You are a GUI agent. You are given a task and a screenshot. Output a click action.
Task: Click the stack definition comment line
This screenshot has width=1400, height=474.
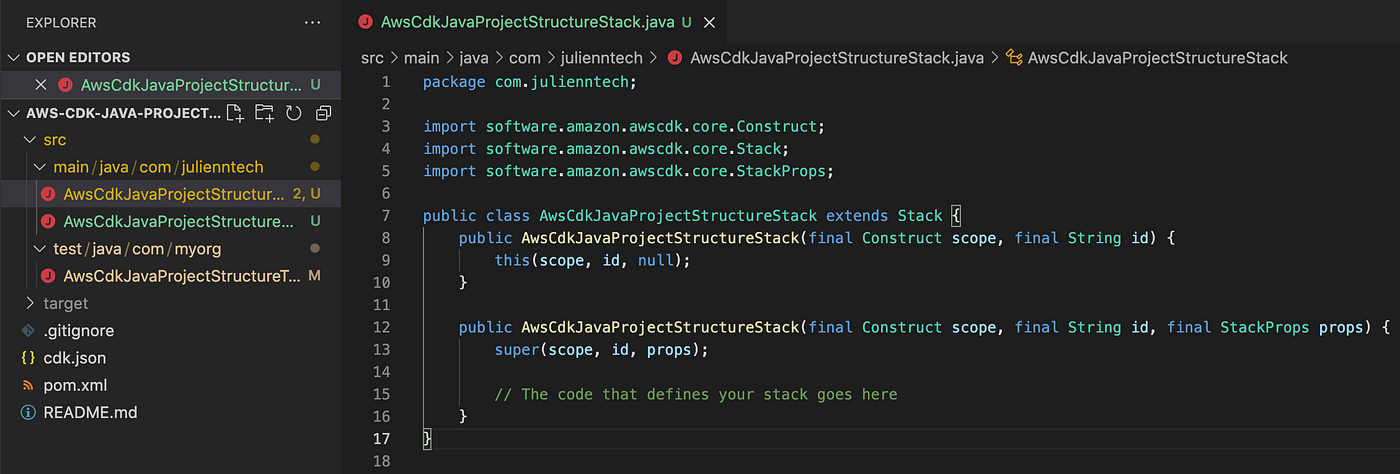click(696, 394)
